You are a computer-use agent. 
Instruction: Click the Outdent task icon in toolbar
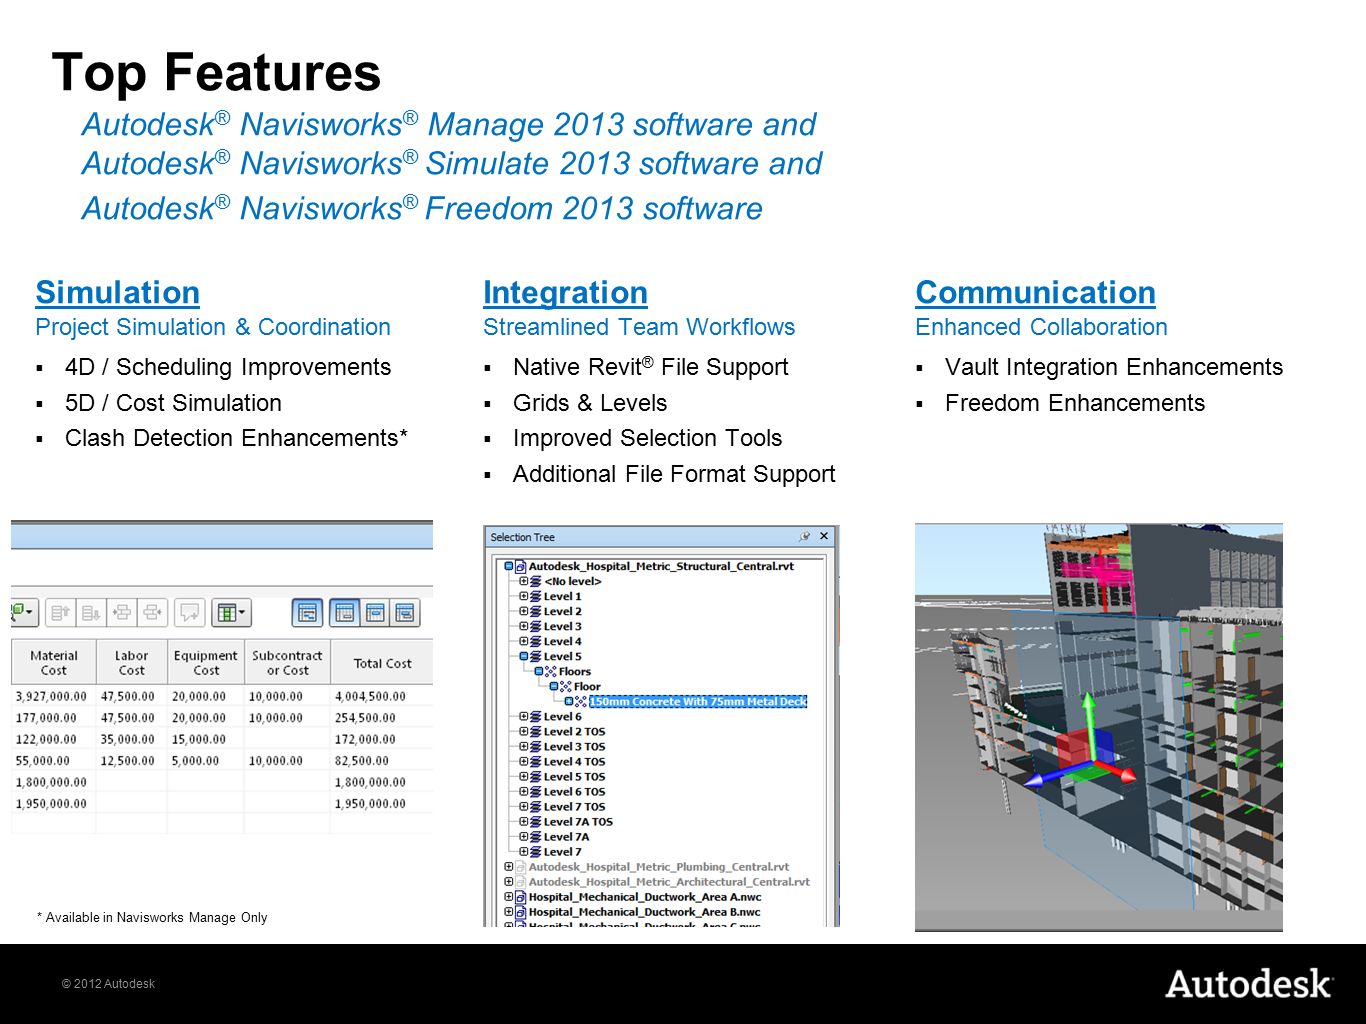(x=153, y=612)
